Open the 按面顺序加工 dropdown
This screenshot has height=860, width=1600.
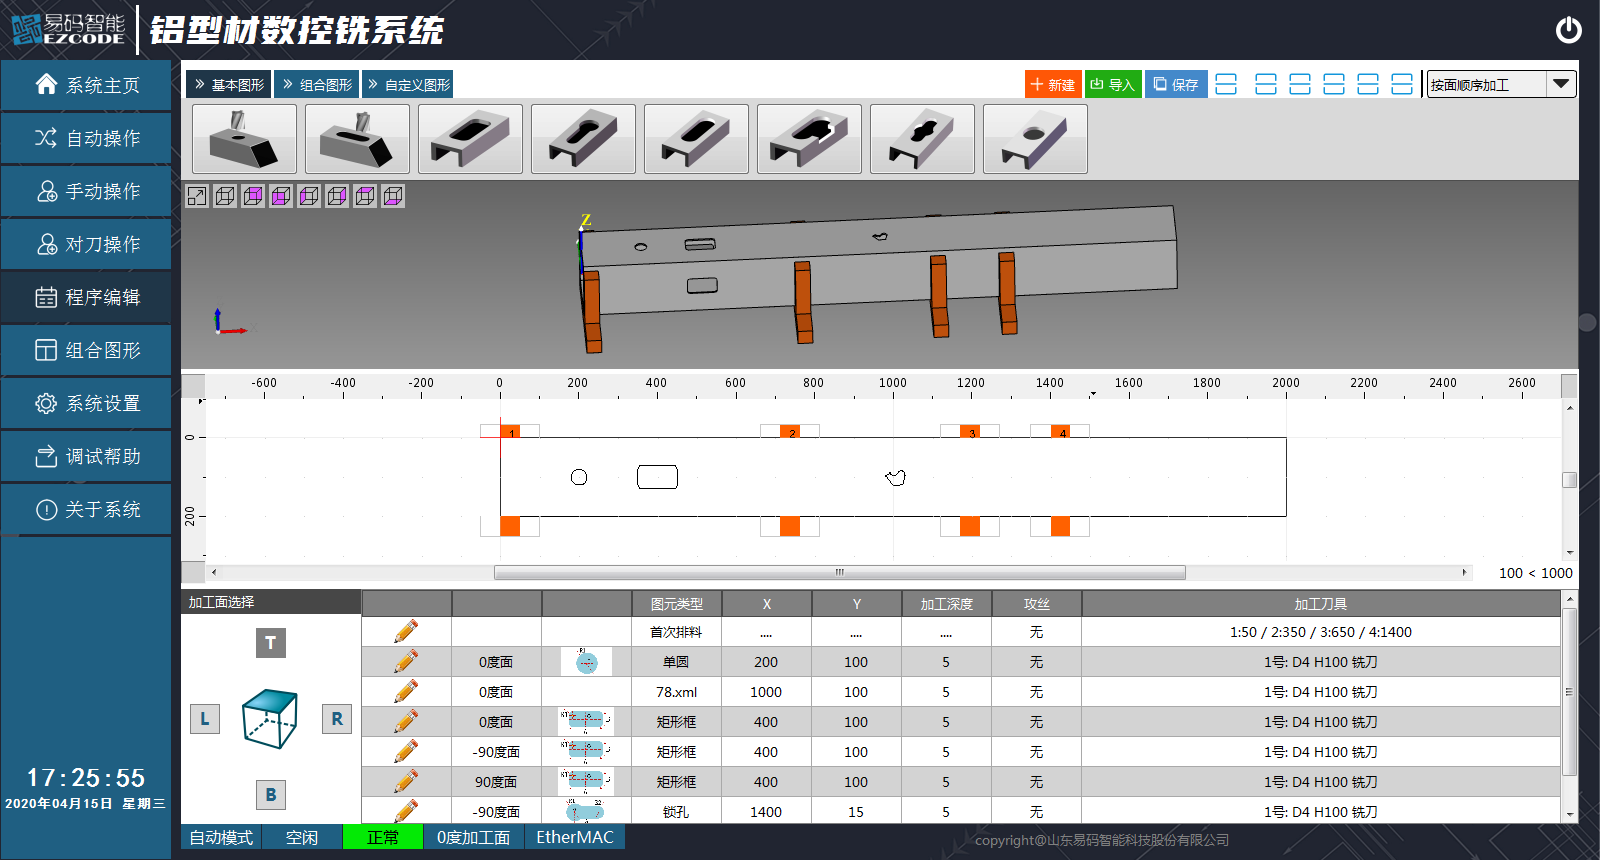1560,85
